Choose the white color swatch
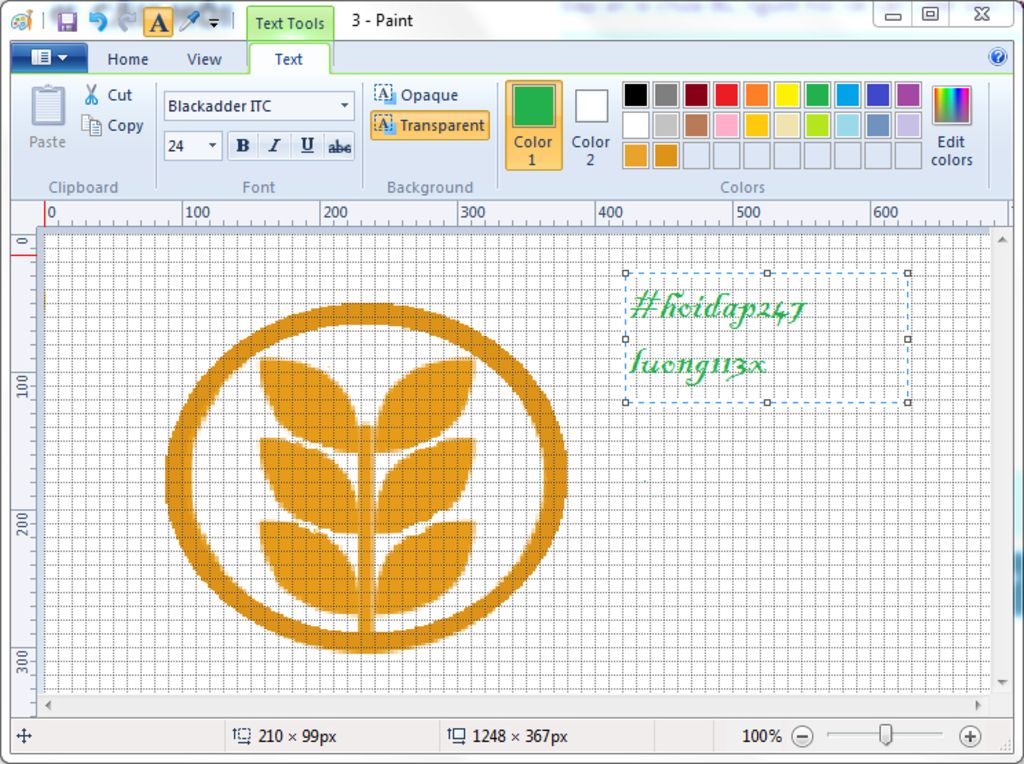 coord(635,125)
